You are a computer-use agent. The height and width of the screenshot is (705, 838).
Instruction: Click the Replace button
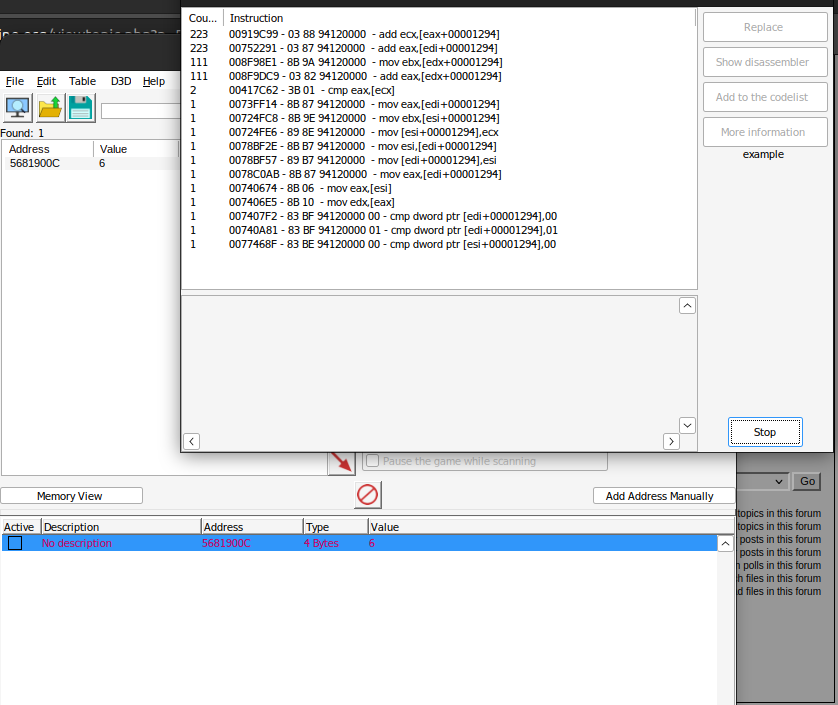coord(764,27)
